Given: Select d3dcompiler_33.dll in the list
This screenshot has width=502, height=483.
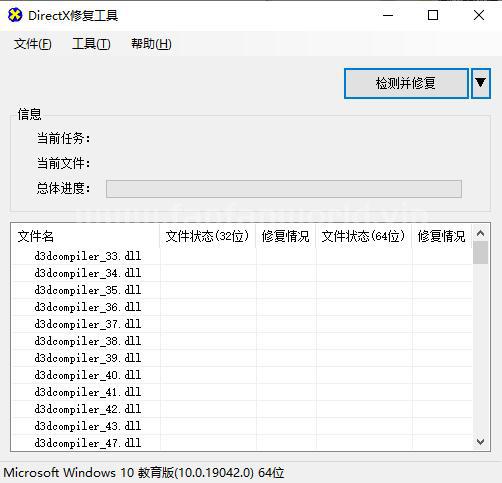Looking at the screenshot, I should 242,256.
